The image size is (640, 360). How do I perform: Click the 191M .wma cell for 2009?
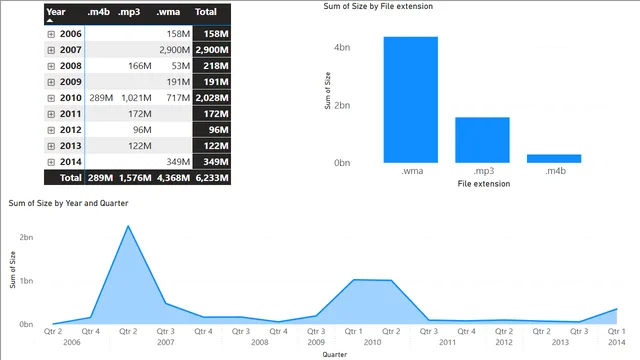pyautogui.click(x=178, y=82)
